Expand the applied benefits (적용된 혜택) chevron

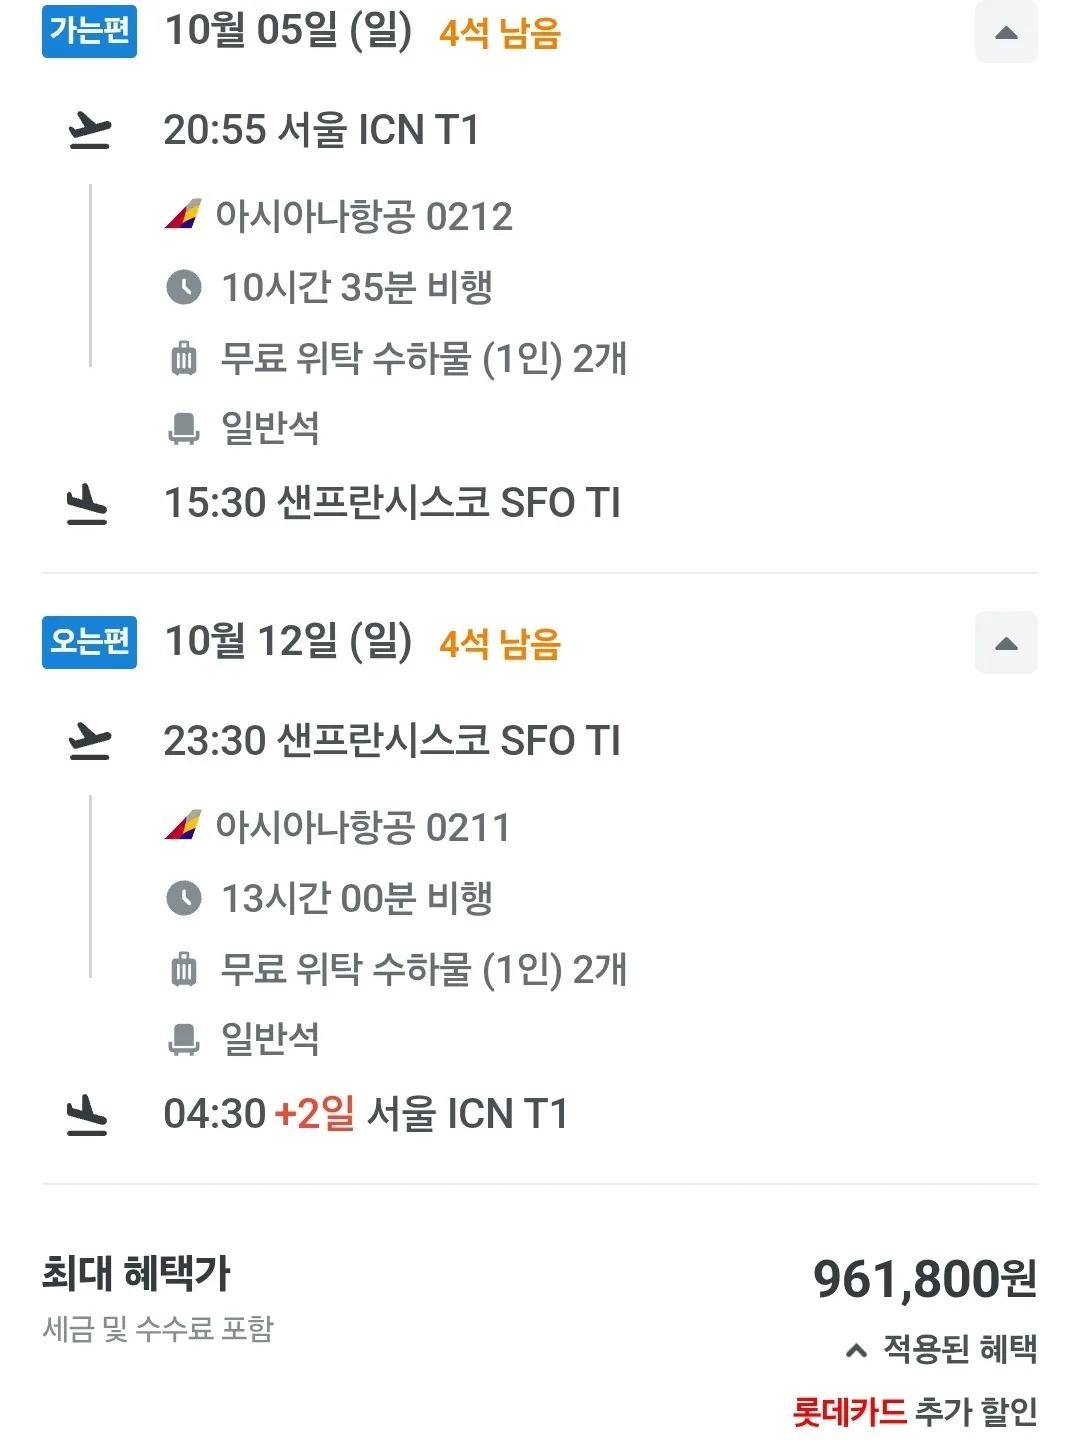pos(856,1351)
